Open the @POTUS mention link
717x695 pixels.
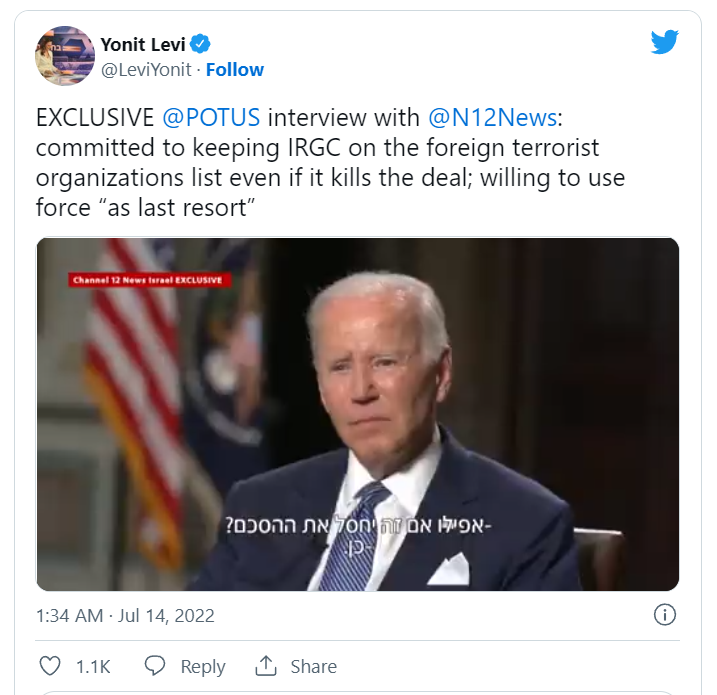(211, 118)
